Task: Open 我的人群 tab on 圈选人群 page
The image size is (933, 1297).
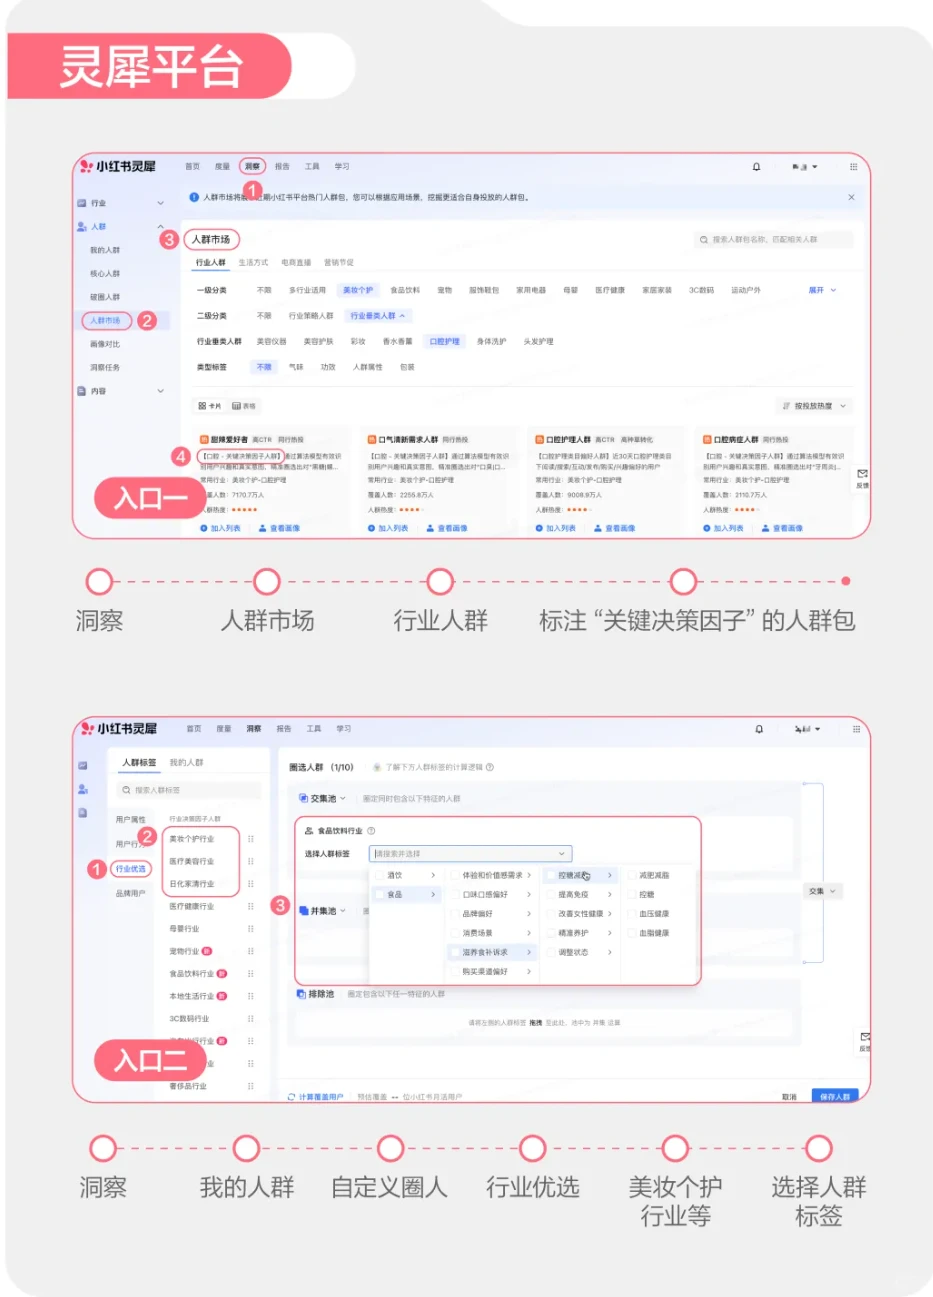Action: pyautogui.click(x=186, y=762)
